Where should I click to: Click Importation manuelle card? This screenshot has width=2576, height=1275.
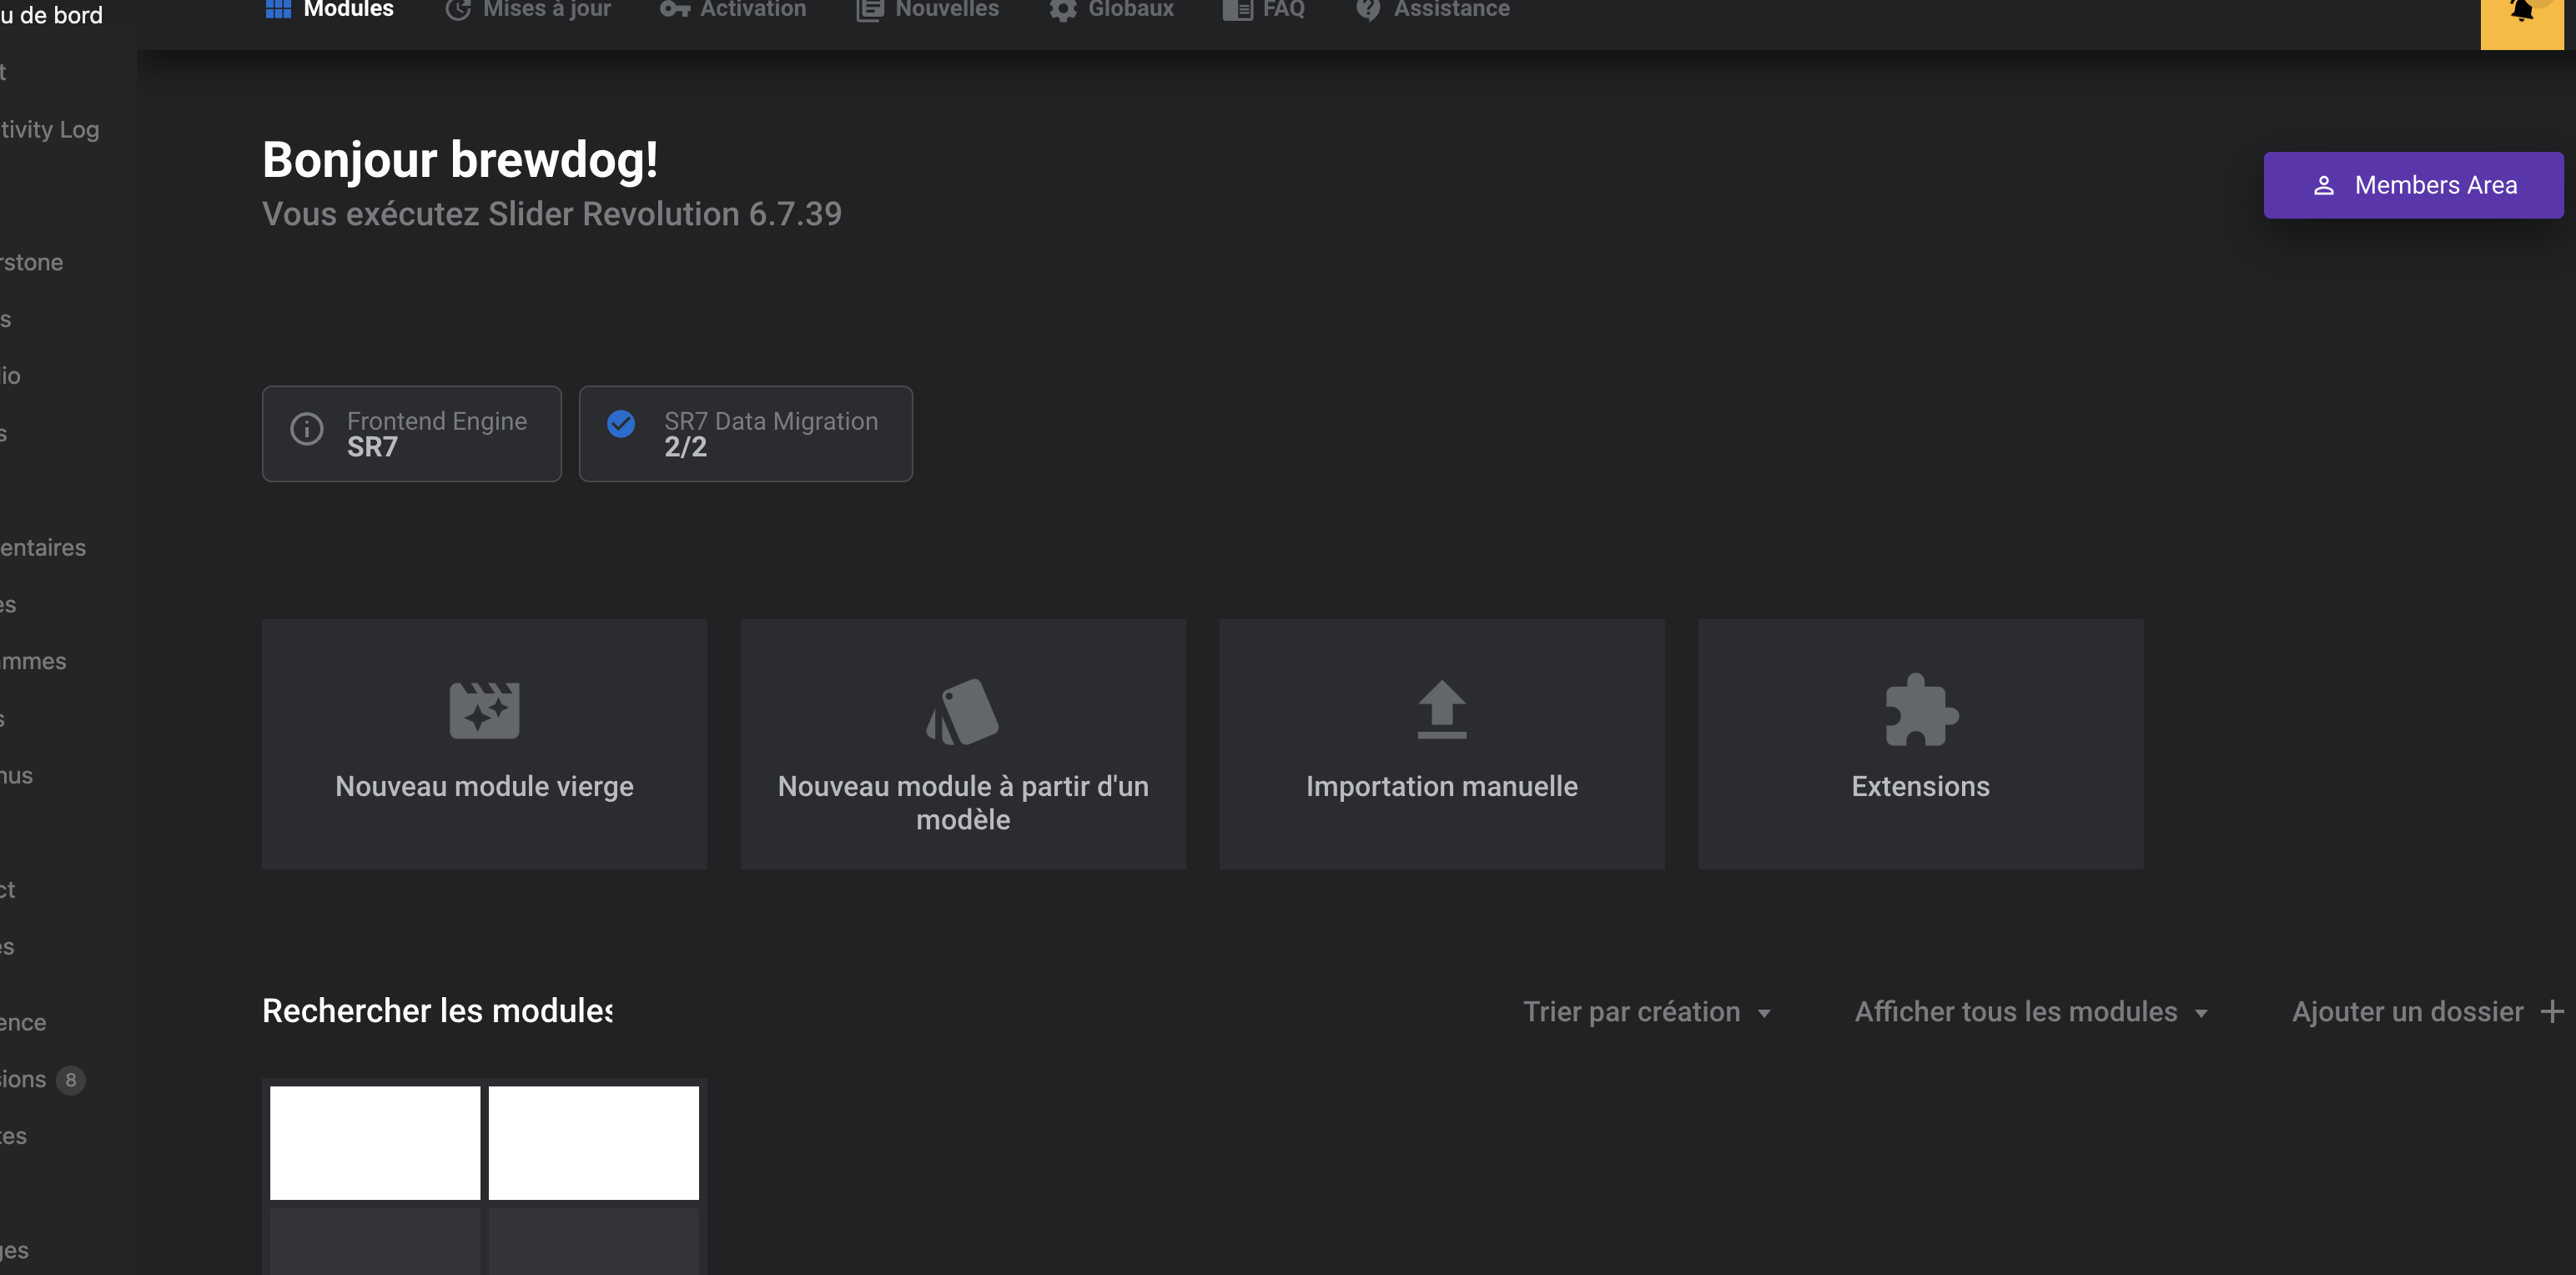click(x=1441, y=744)
